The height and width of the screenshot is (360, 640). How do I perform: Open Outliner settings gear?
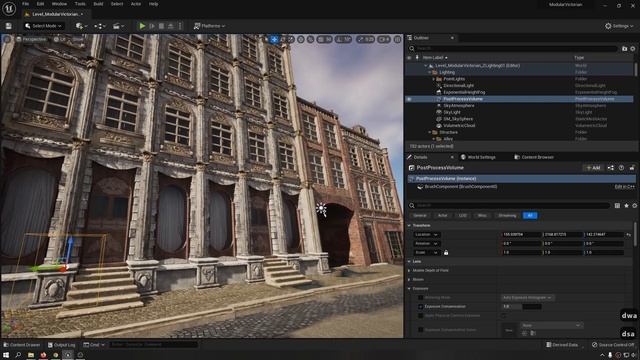(633, 49)
